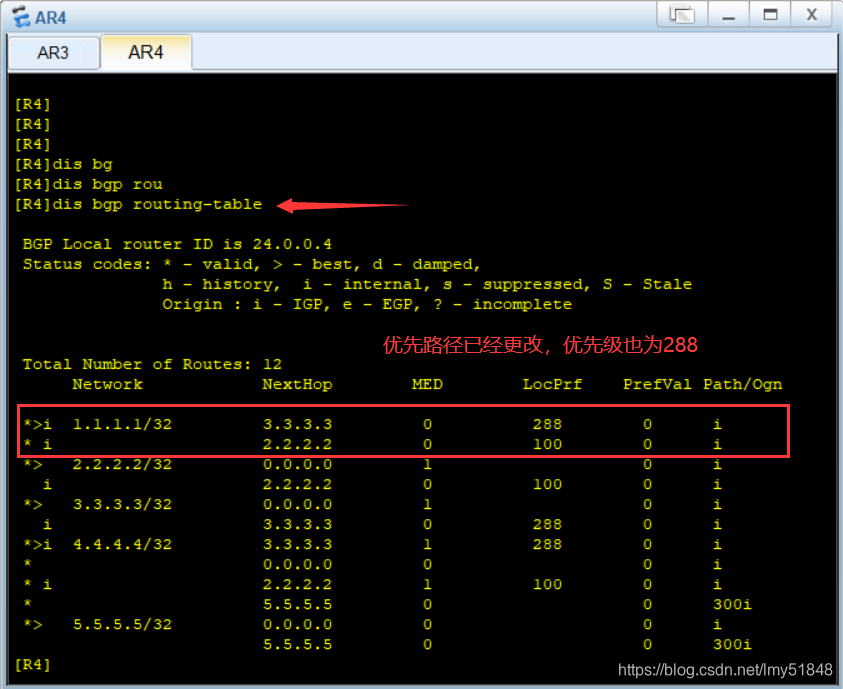Click the NextHop column header
The image size is (843, 689).
click(297, 384)
